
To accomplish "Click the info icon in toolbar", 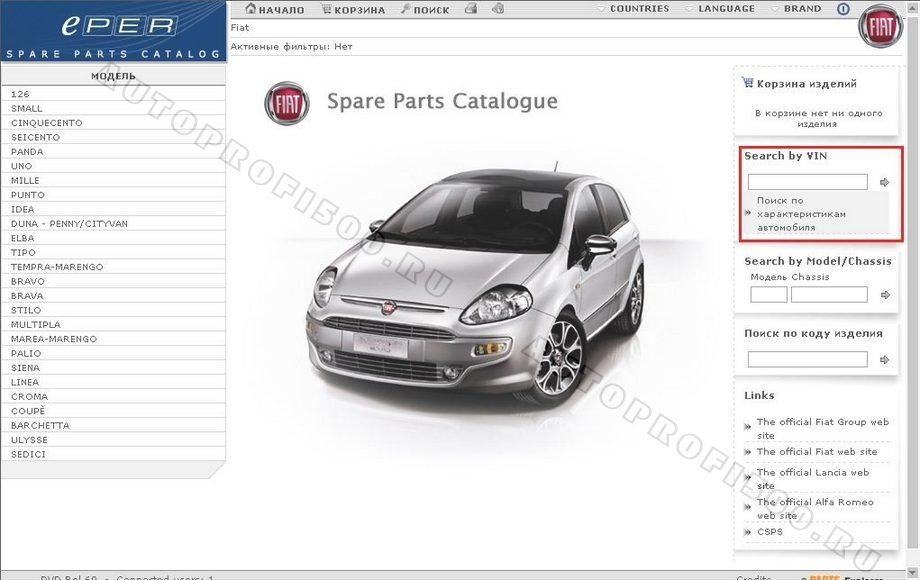I will click(843, 9).
